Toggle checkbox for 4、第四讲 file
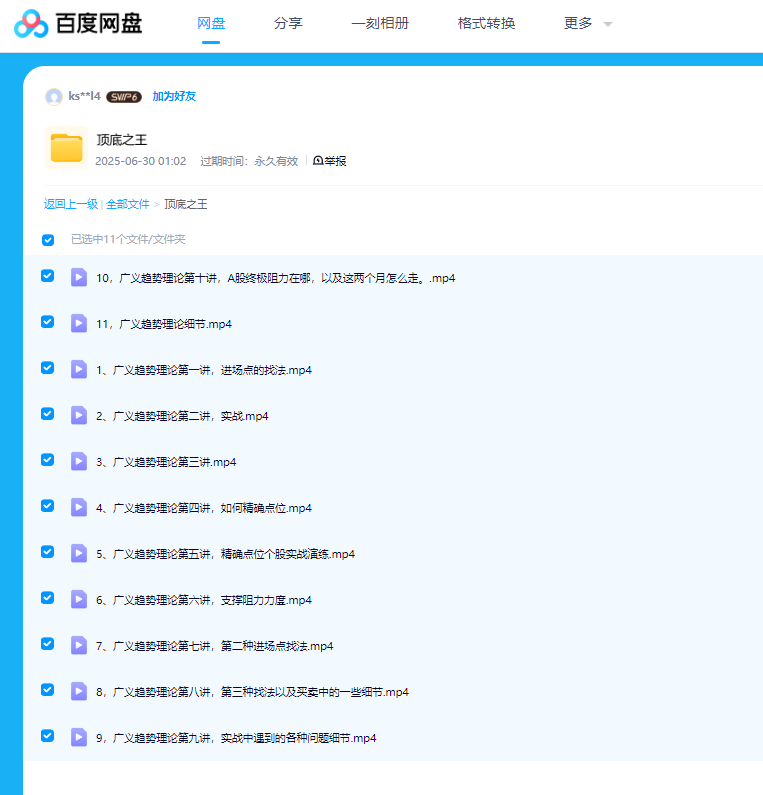Viewport: 763px width, 795px height. (48, 505)
